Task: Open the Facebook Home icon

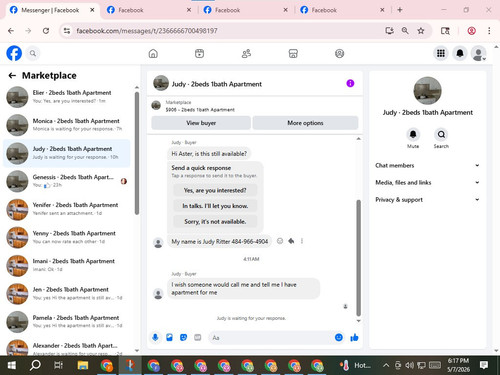Action: [x=153, y=53]
